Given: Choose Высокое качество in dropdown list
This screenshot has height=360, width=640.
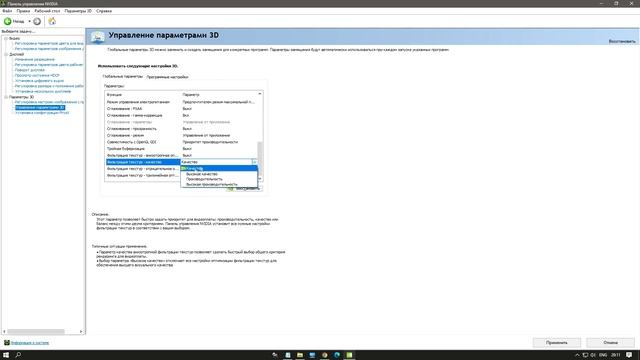Looking at the screenshot, I should [x=219, y=174].
